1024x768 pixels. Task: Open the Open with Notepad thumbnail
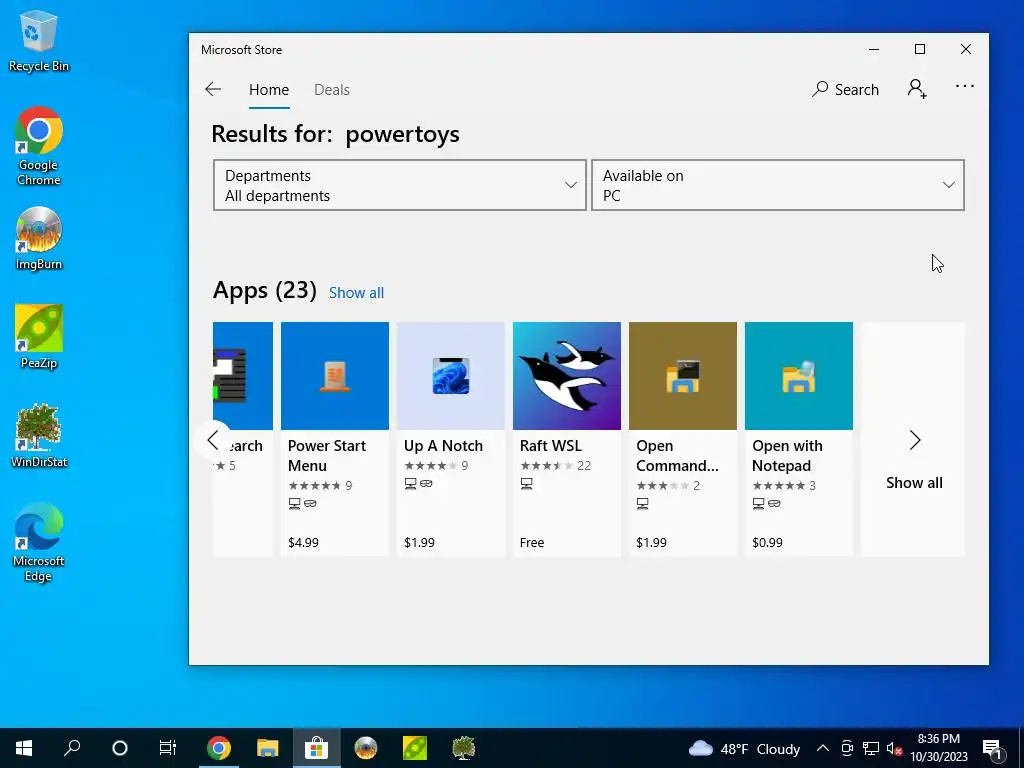pyautogui.click(x=799, y=376)
